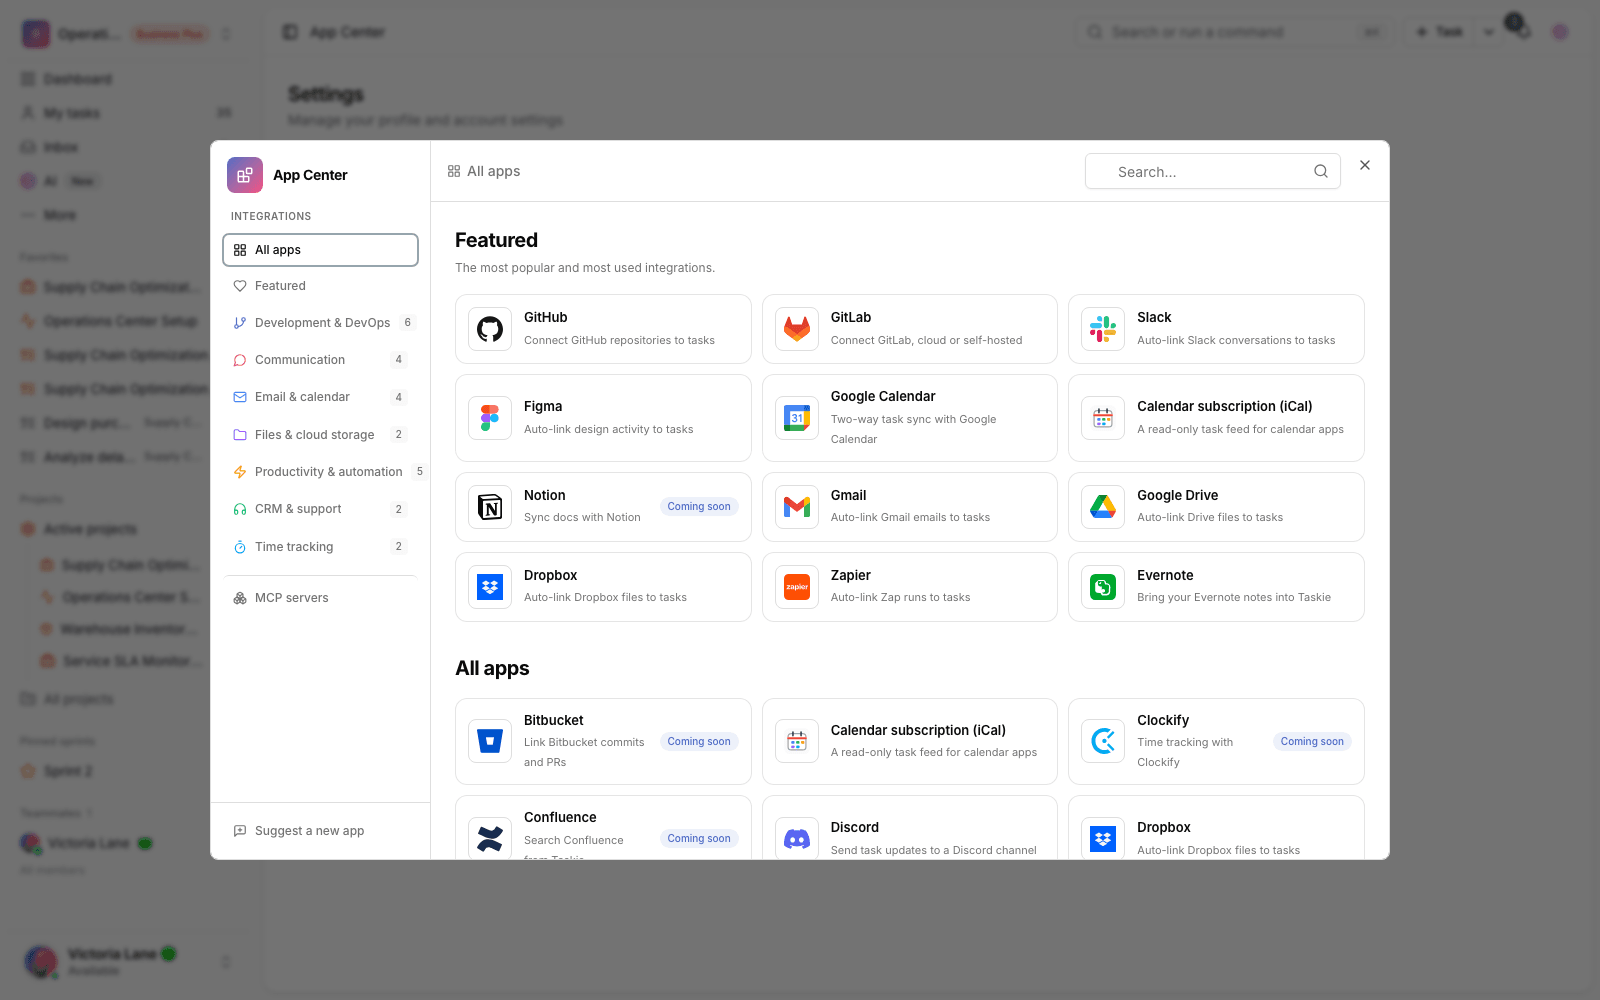The height and width of the screenshot is (1000, 1600).
Task: Click the Slack logo icon
Action: 1103,329
